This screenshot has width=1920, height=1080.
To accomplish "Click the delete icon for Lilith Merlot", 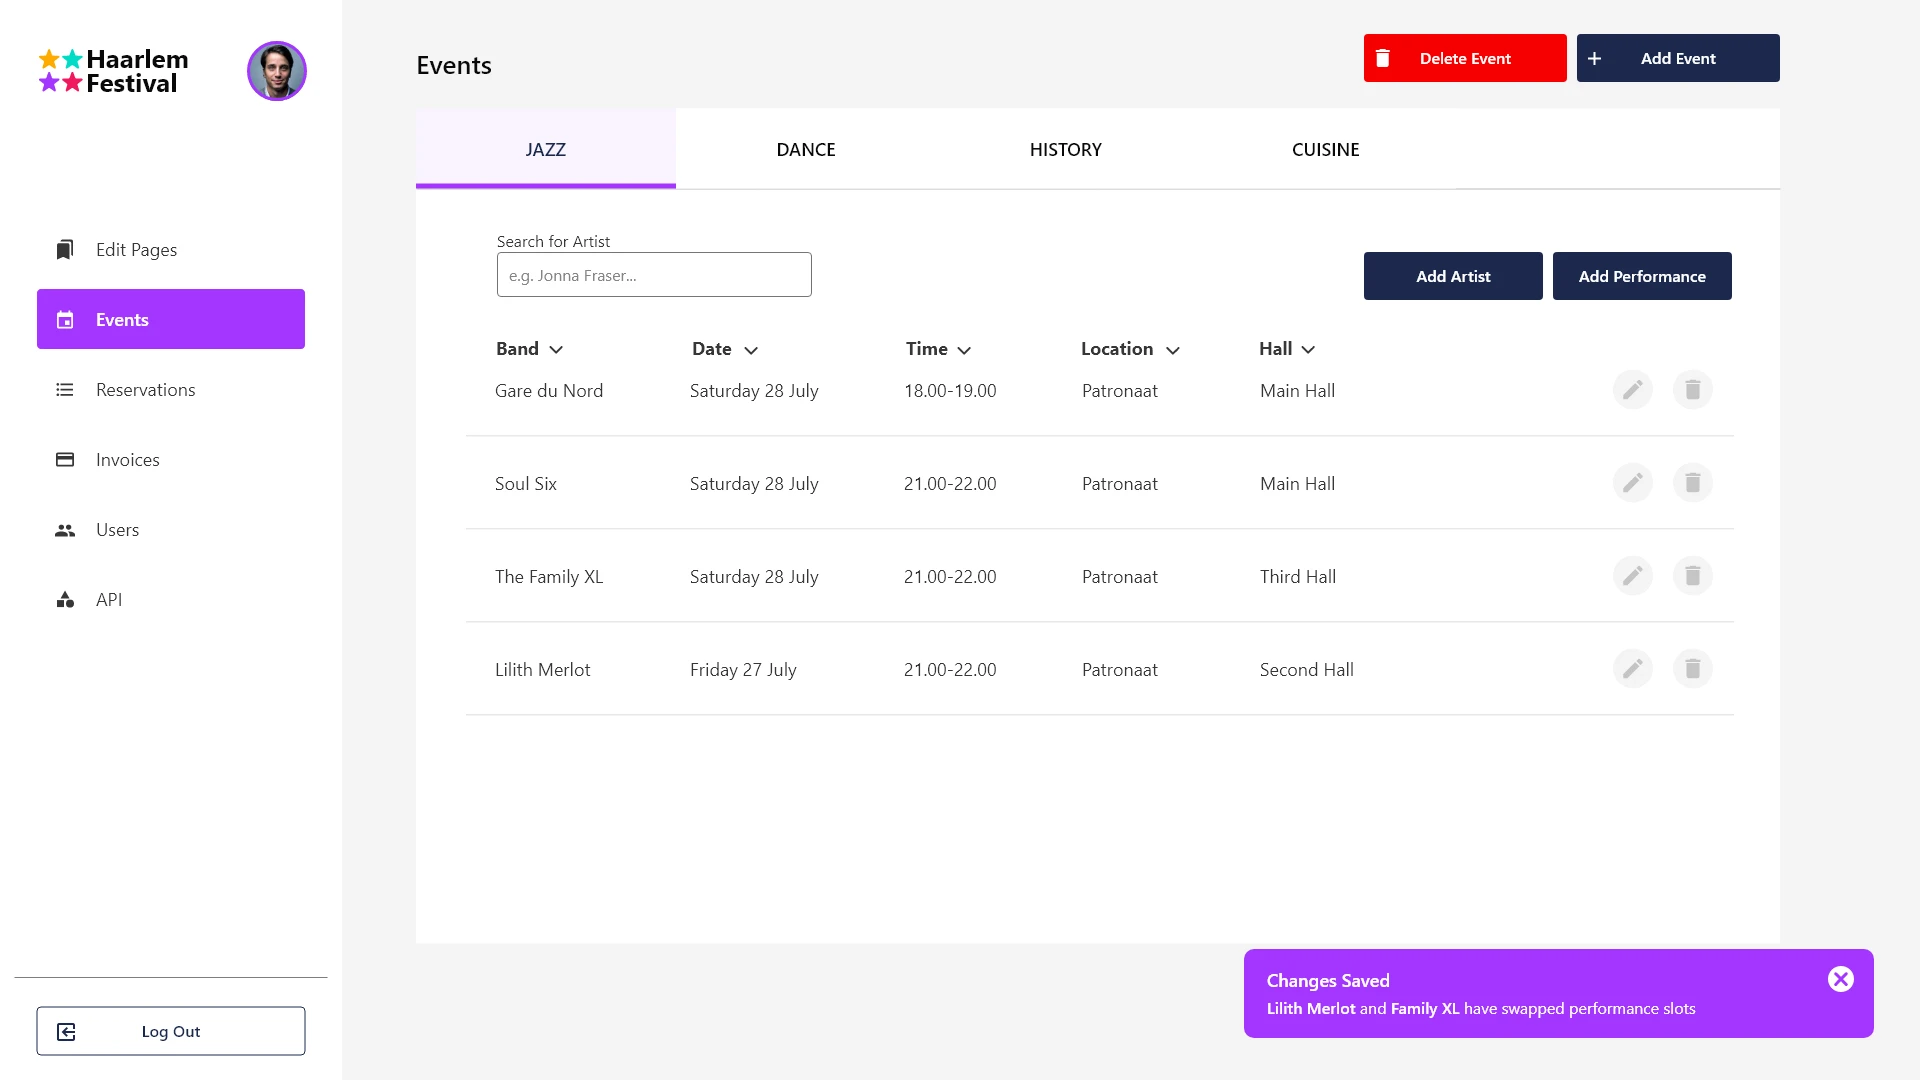I will tap(1692, 669).
